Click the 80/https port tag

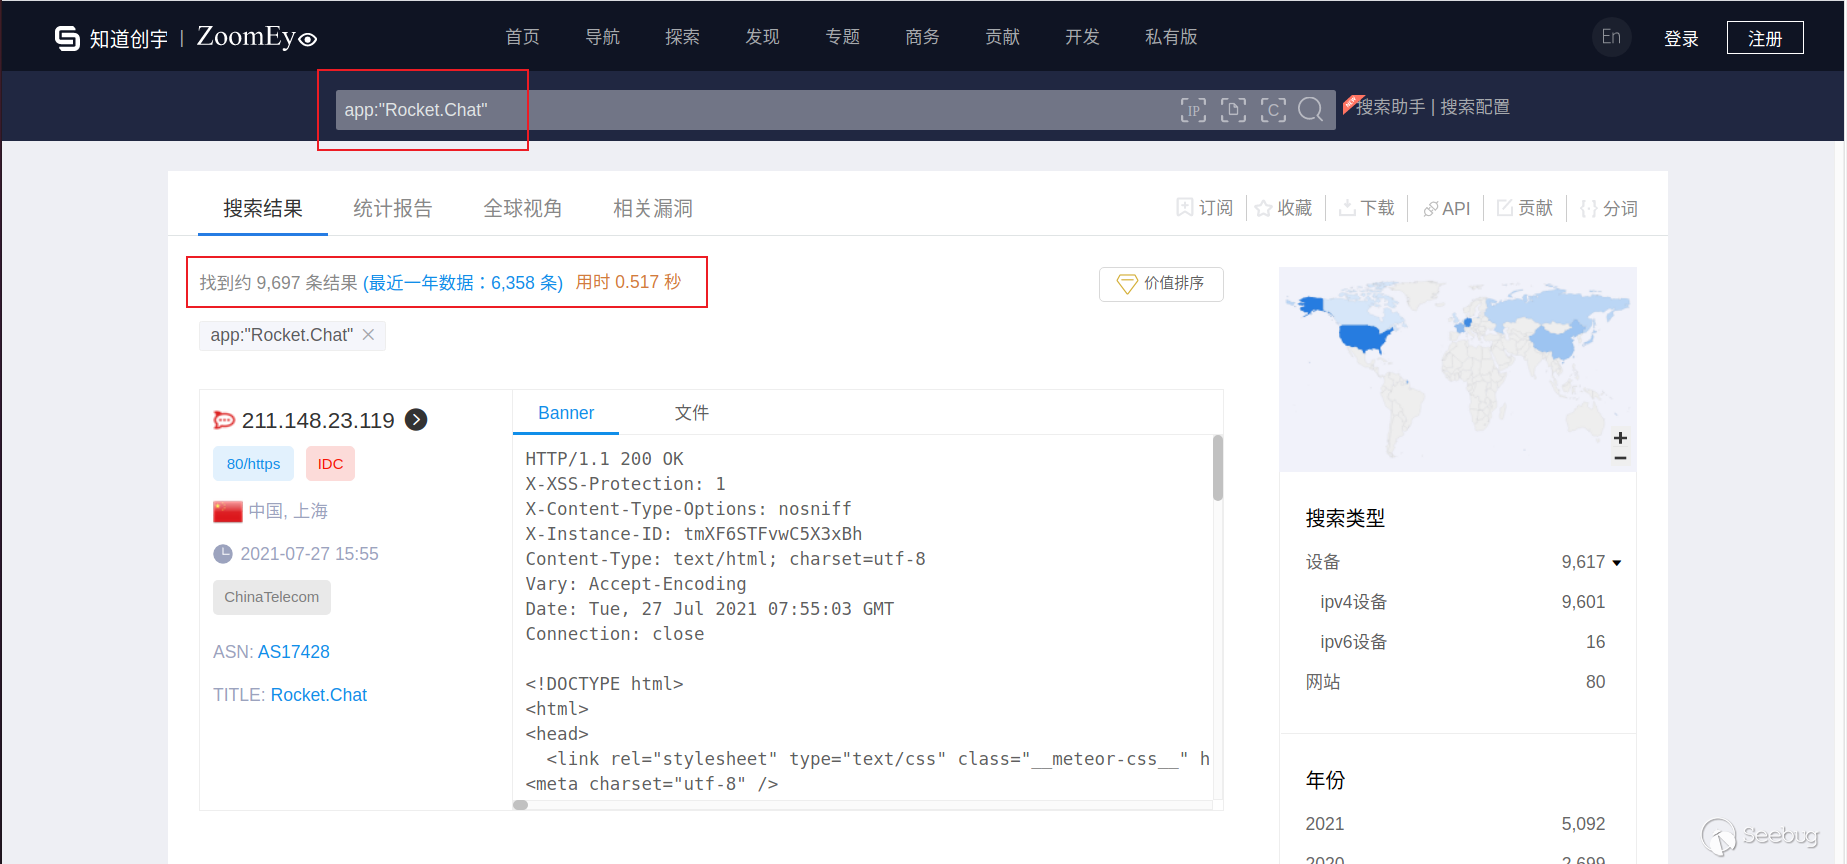(x=253, y=464)
